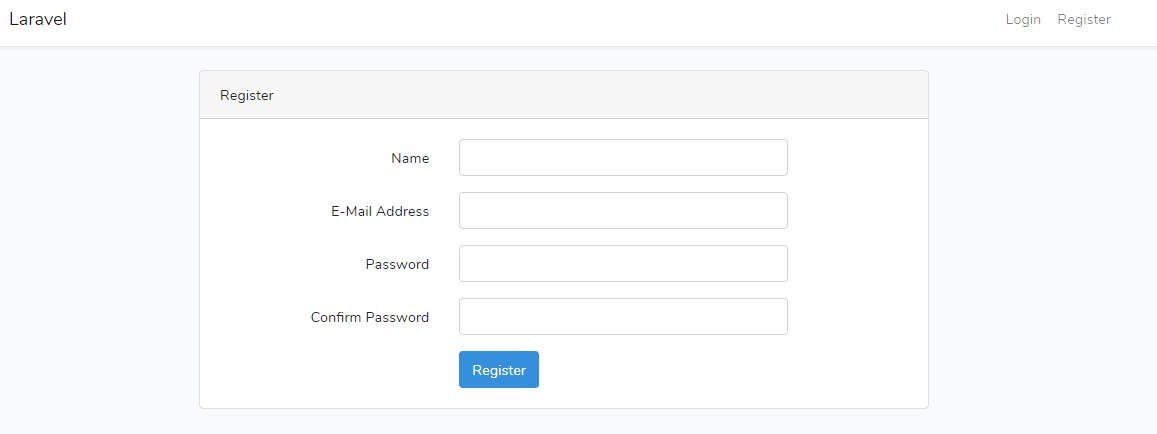Viewport: 1157px width, 434px height.
Task: Open the Login link in navbar
Action: tap(1023, 20)
